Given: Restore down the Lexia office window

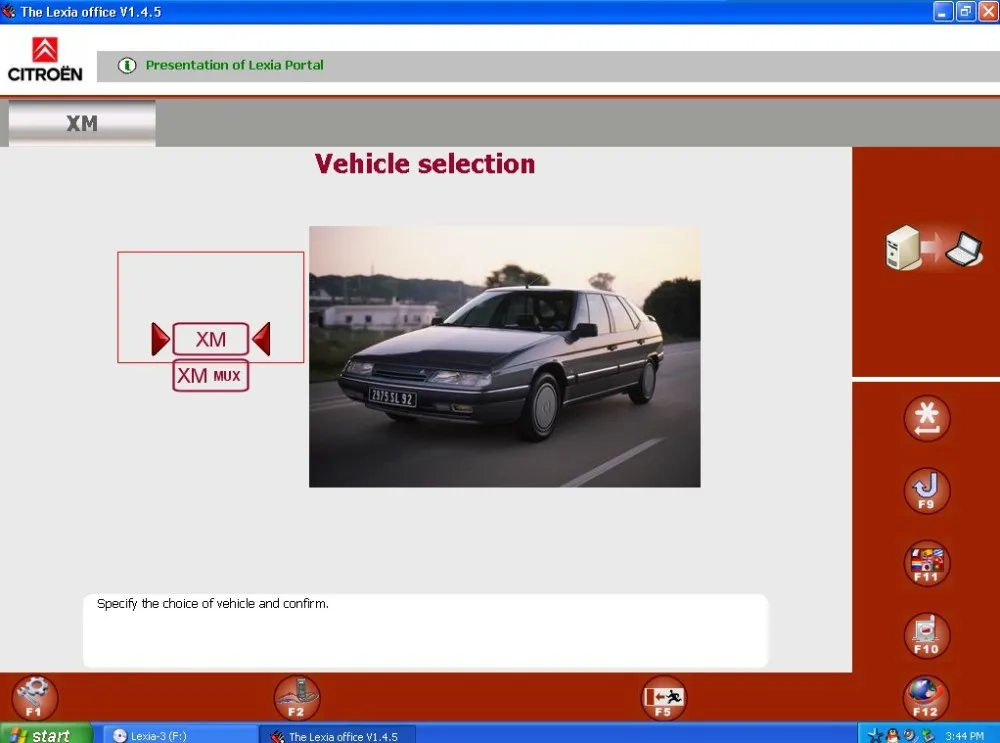Looking at the screenshot, I should tap(966, 11).
